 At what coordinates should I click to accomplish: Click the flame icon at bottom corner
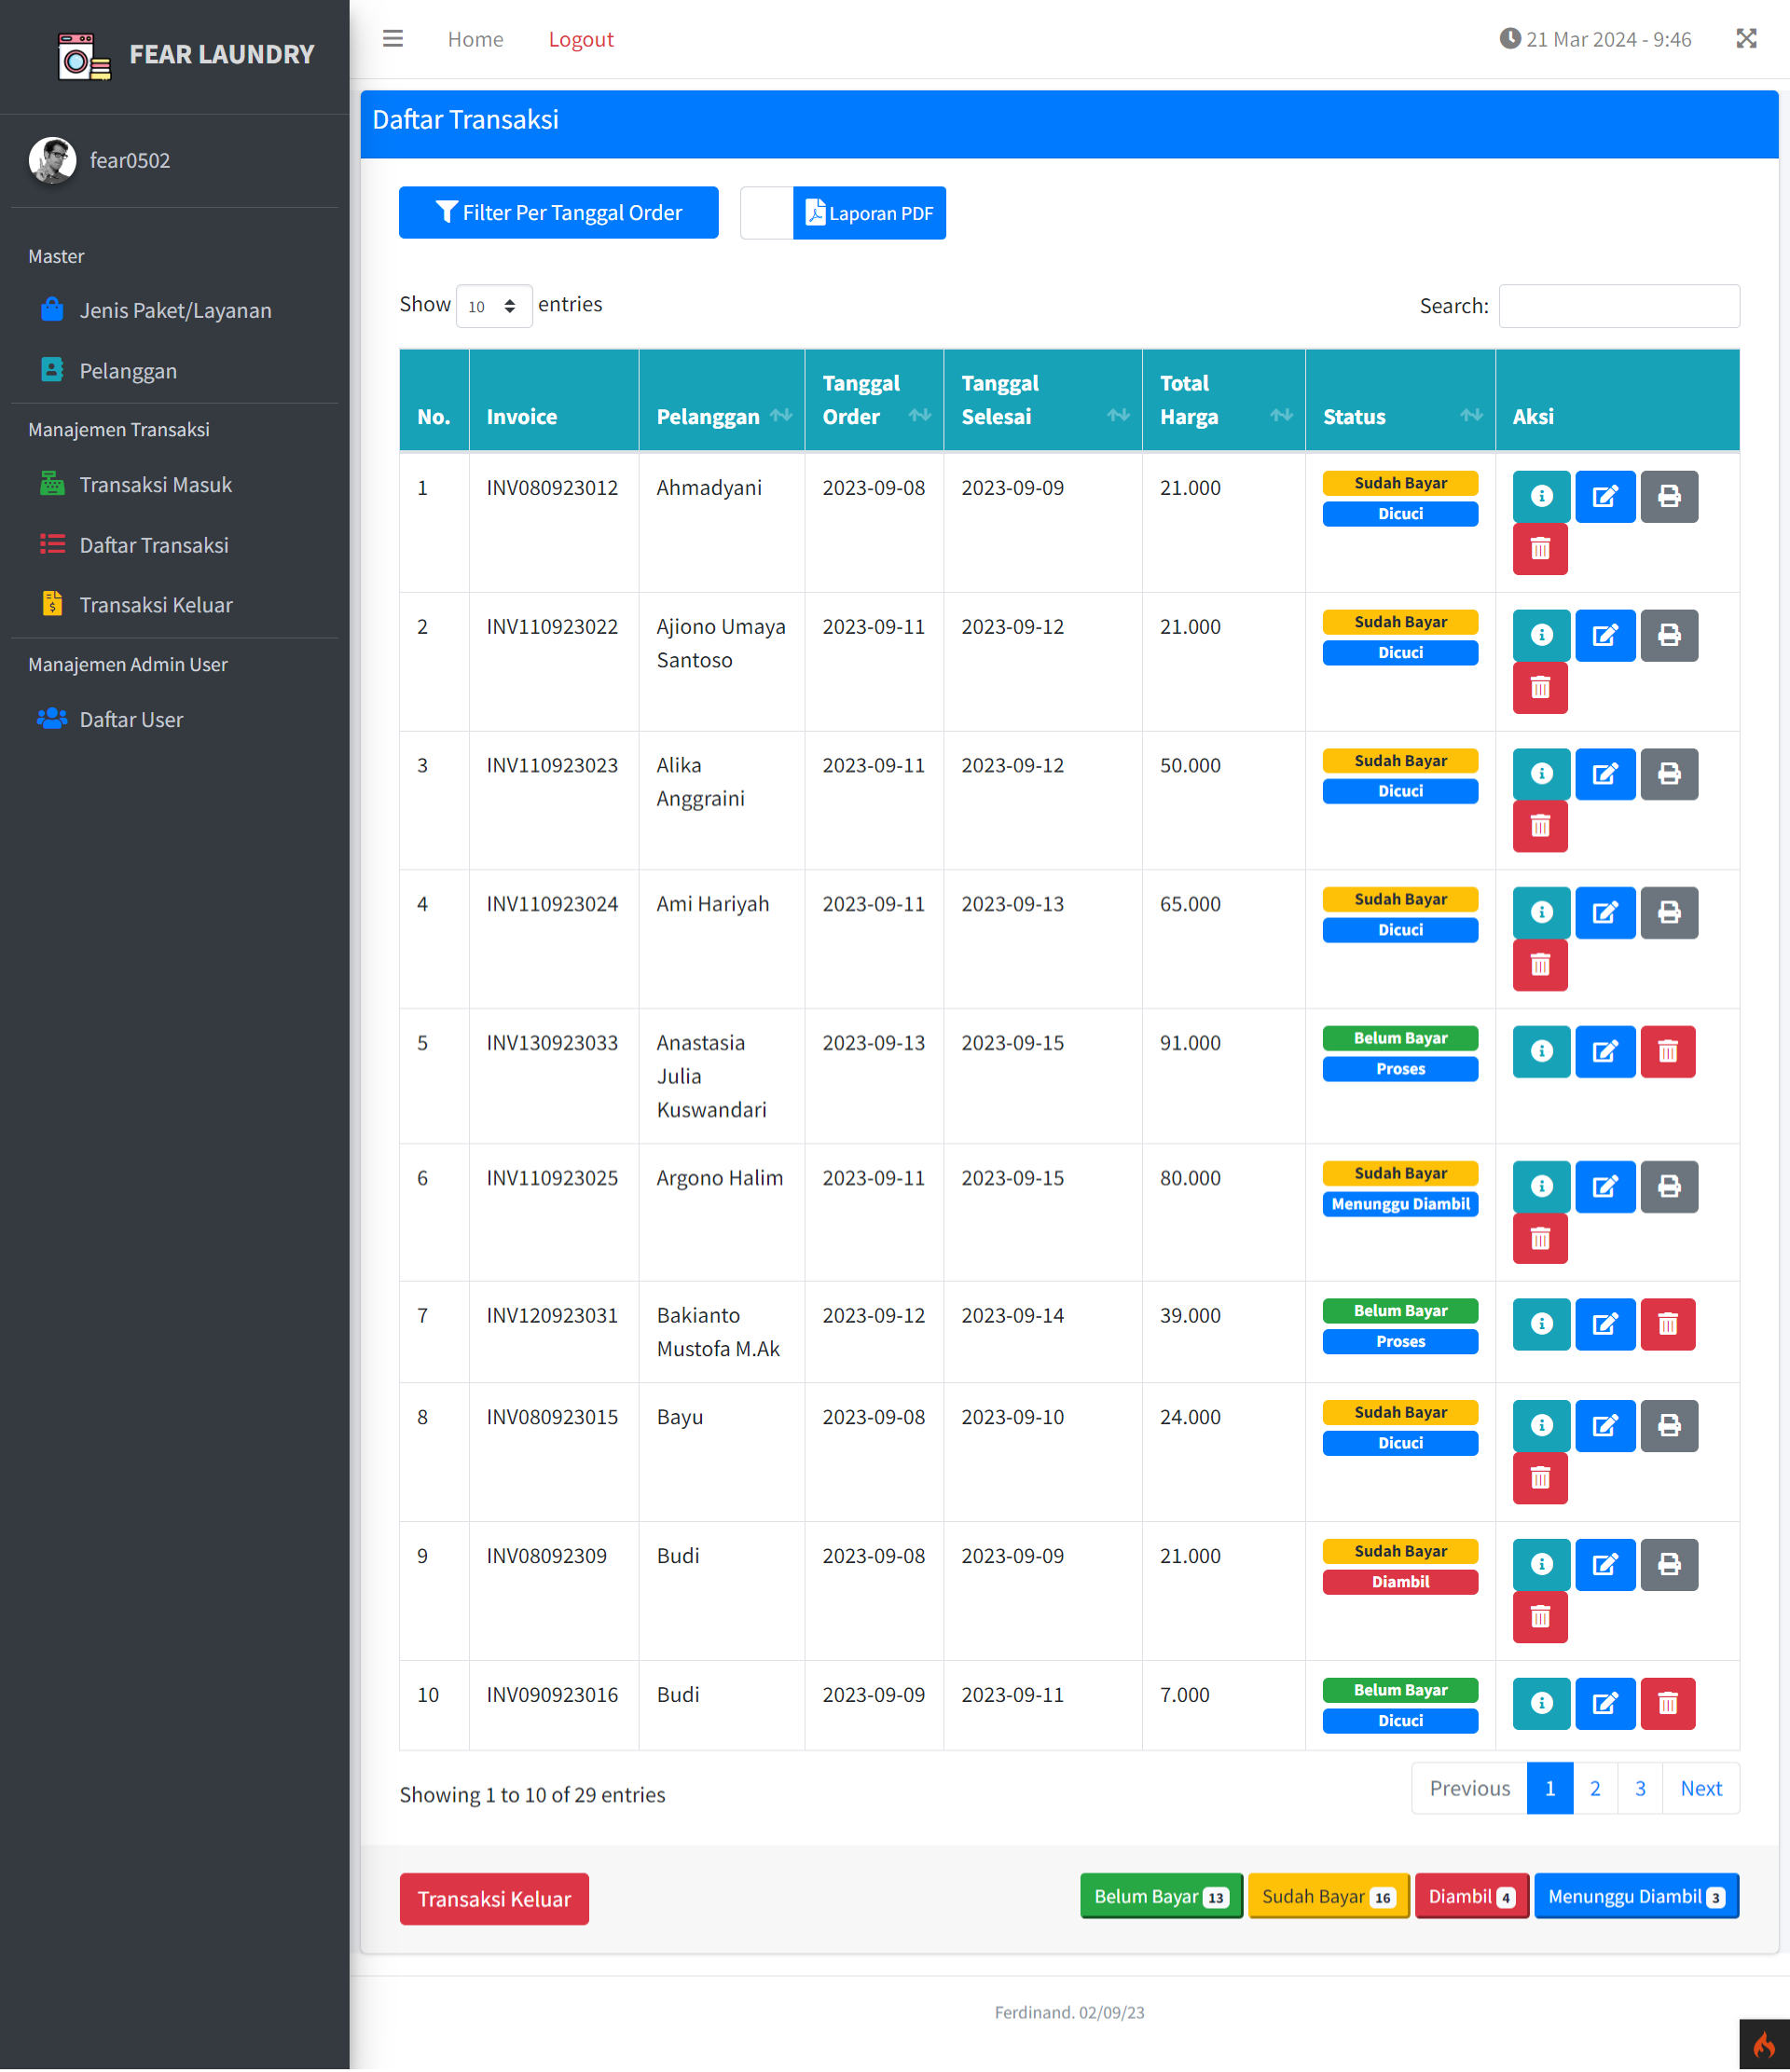(x=1764, y=2045)
